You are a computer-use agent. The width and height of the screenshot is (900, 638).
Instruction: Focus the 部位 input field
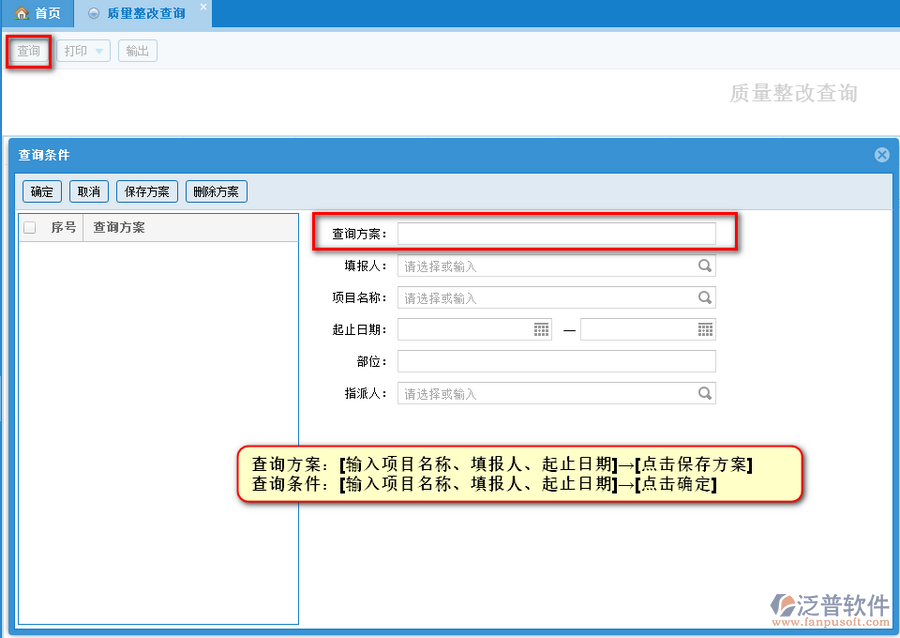[556, 361]
